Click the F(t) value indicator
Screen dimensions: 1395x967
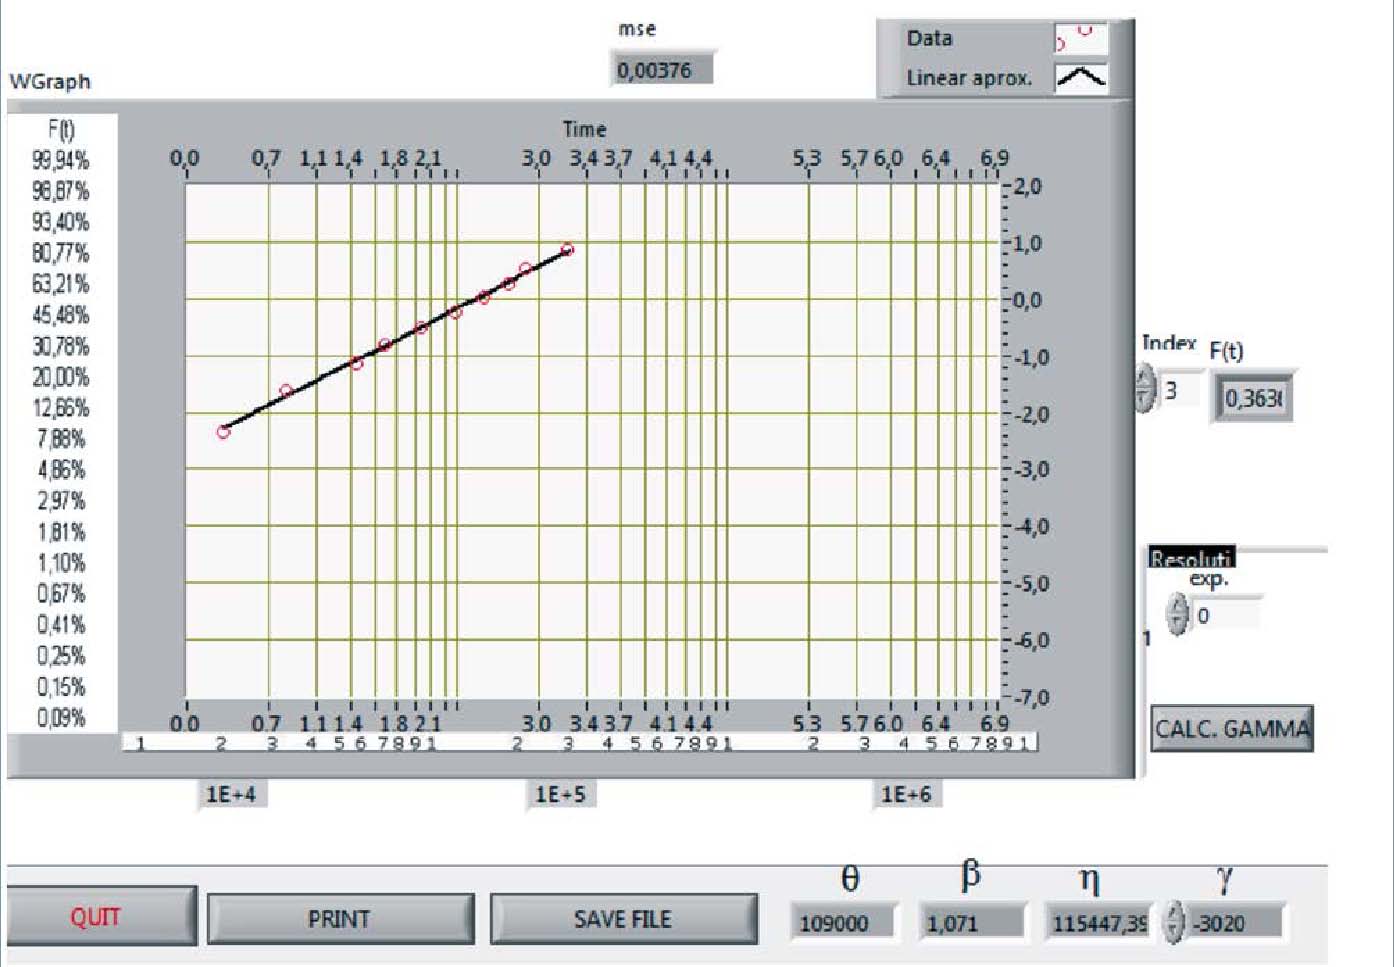coord(1252,398)
